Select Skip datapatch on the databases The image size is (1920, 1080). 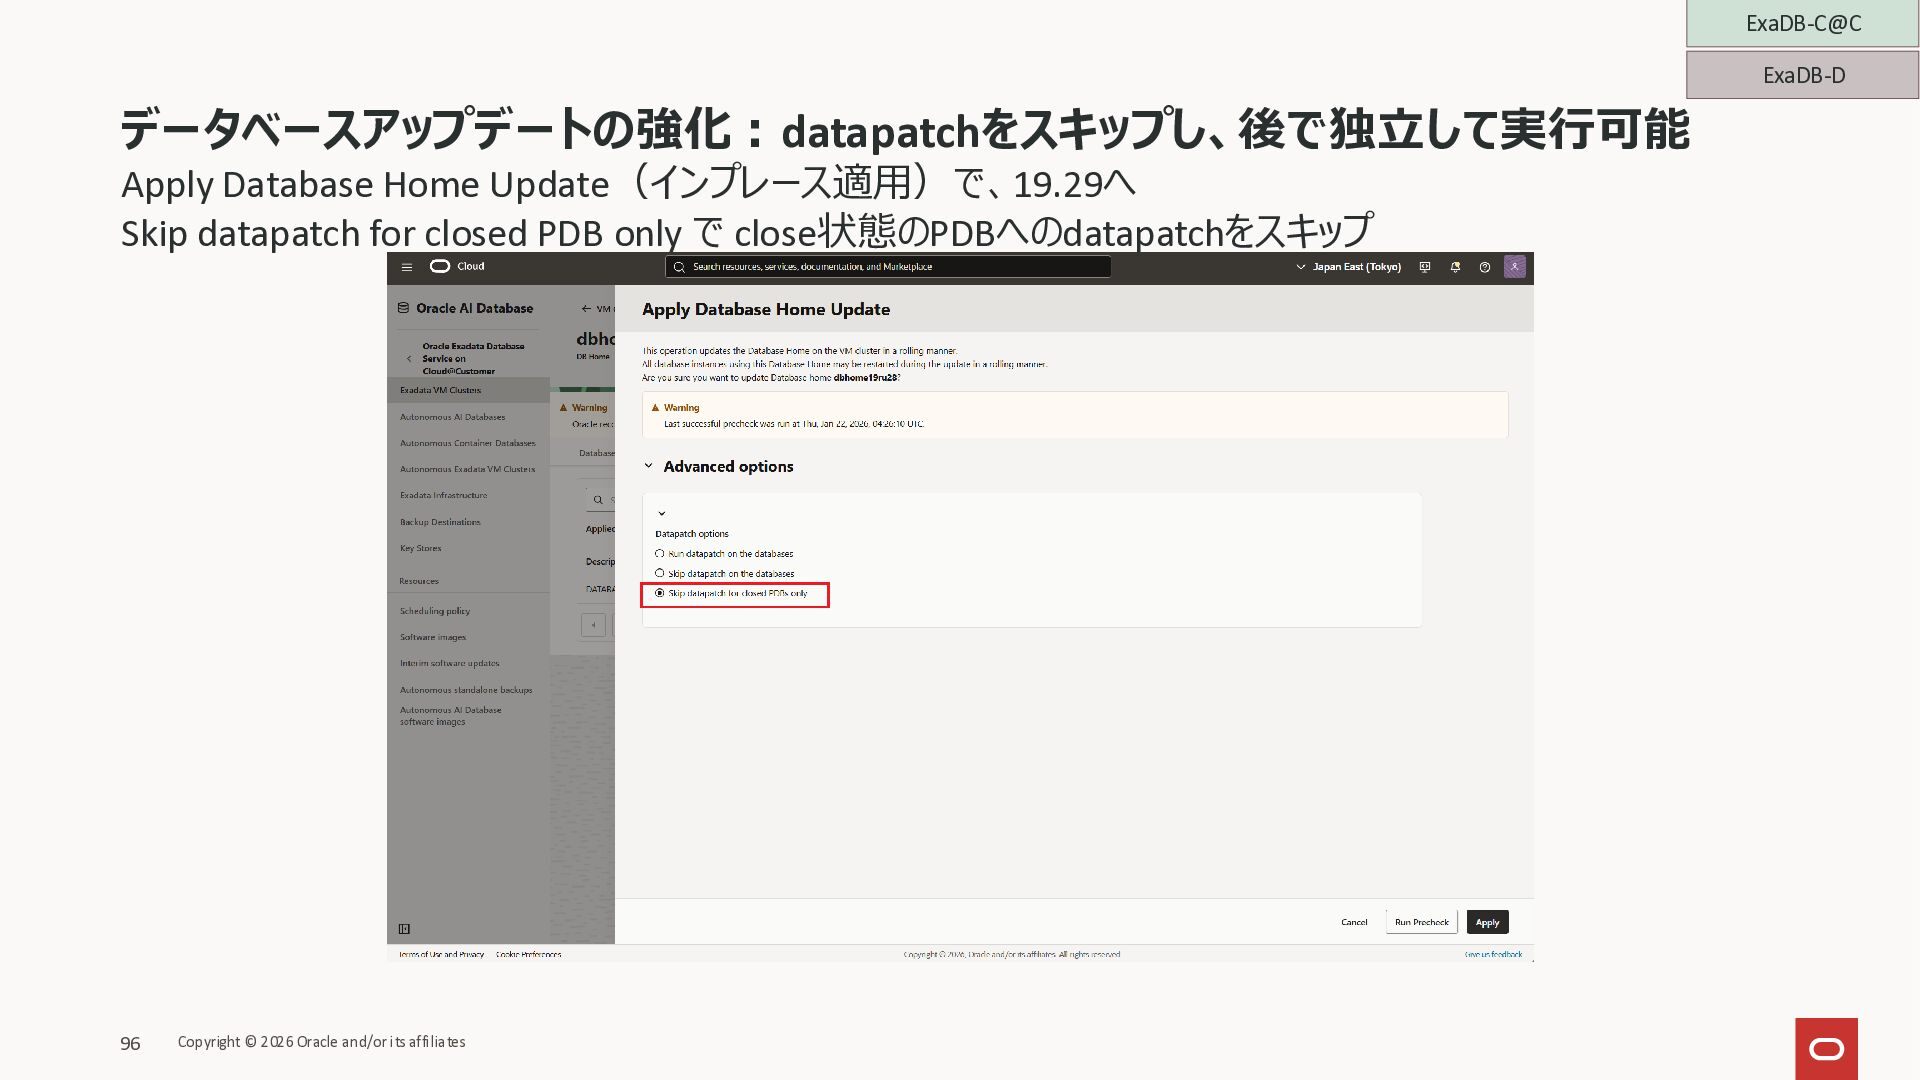tap(660, 573)
